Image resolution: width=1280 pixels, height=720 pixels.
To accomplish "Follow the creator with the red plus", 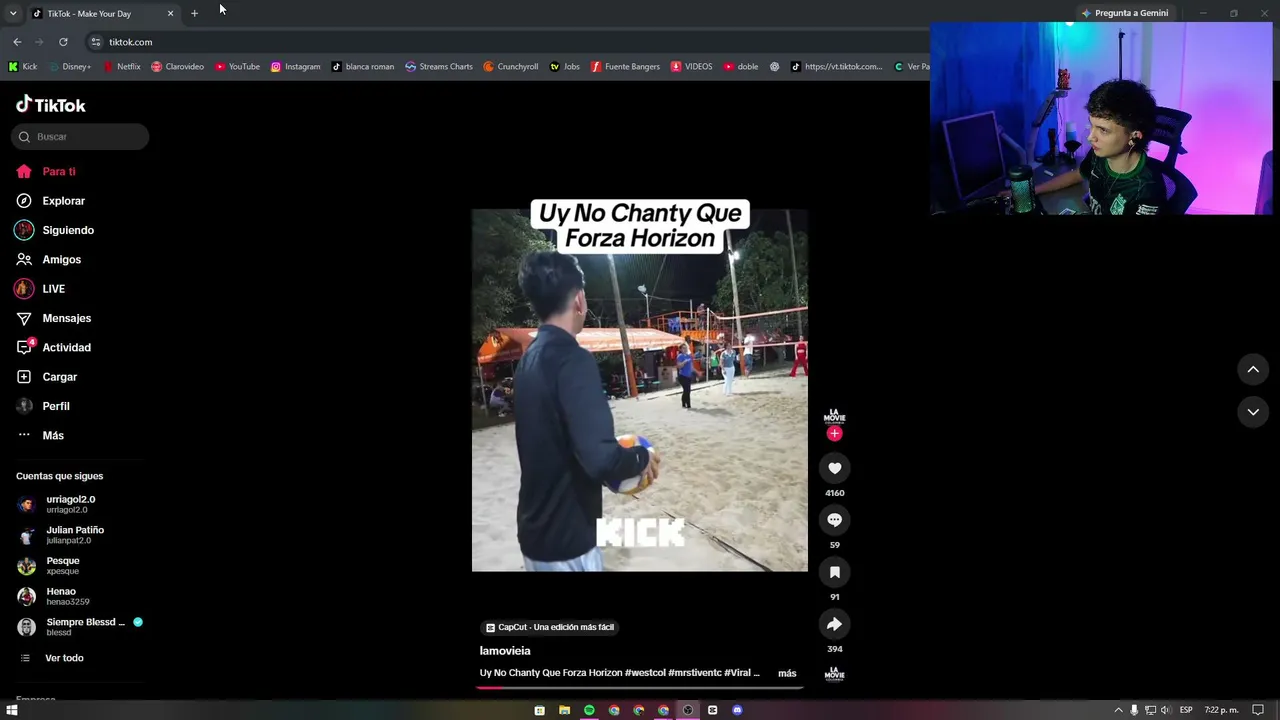I will (834, 434).
